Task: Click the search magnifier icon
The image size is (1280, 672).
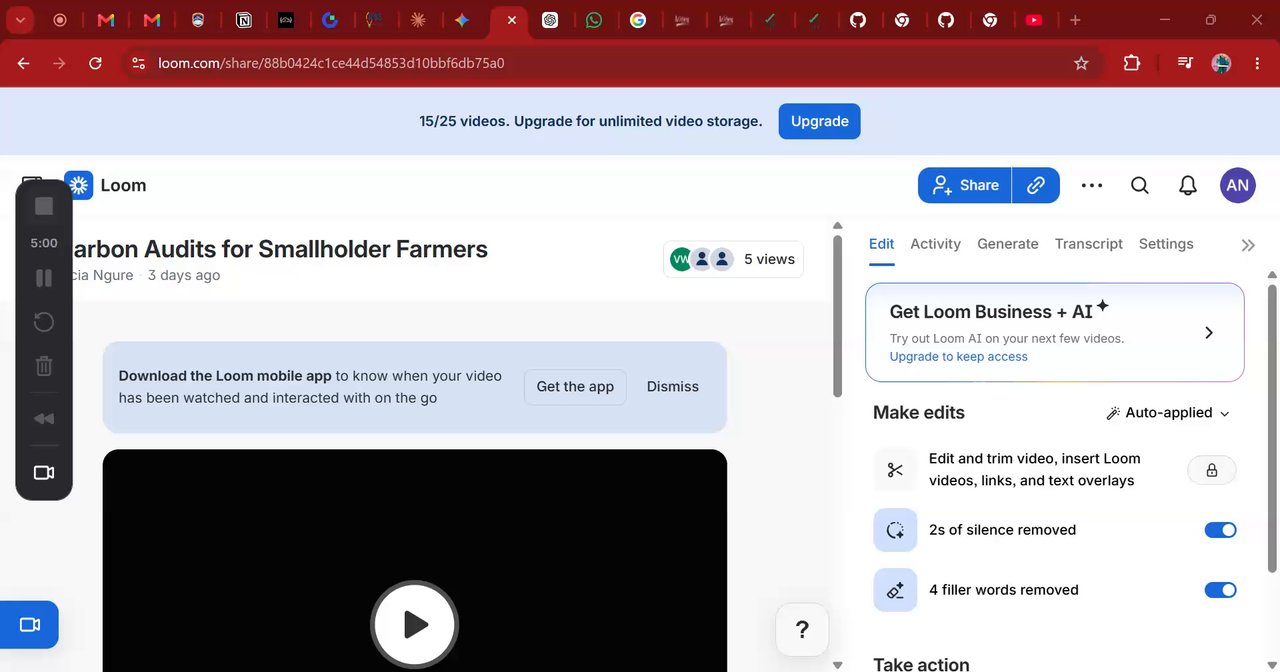Action: 1140,185
